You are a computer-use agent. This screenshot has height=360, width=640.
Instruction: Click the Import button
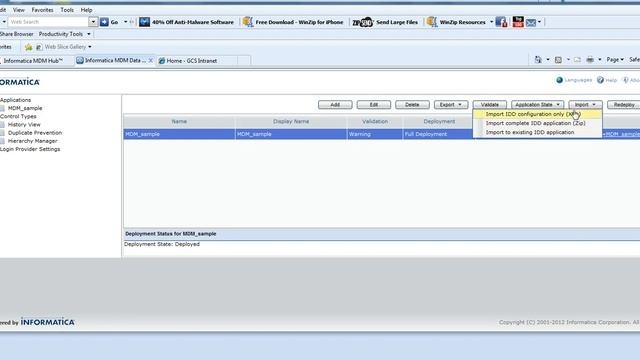[x=585, y=105]
